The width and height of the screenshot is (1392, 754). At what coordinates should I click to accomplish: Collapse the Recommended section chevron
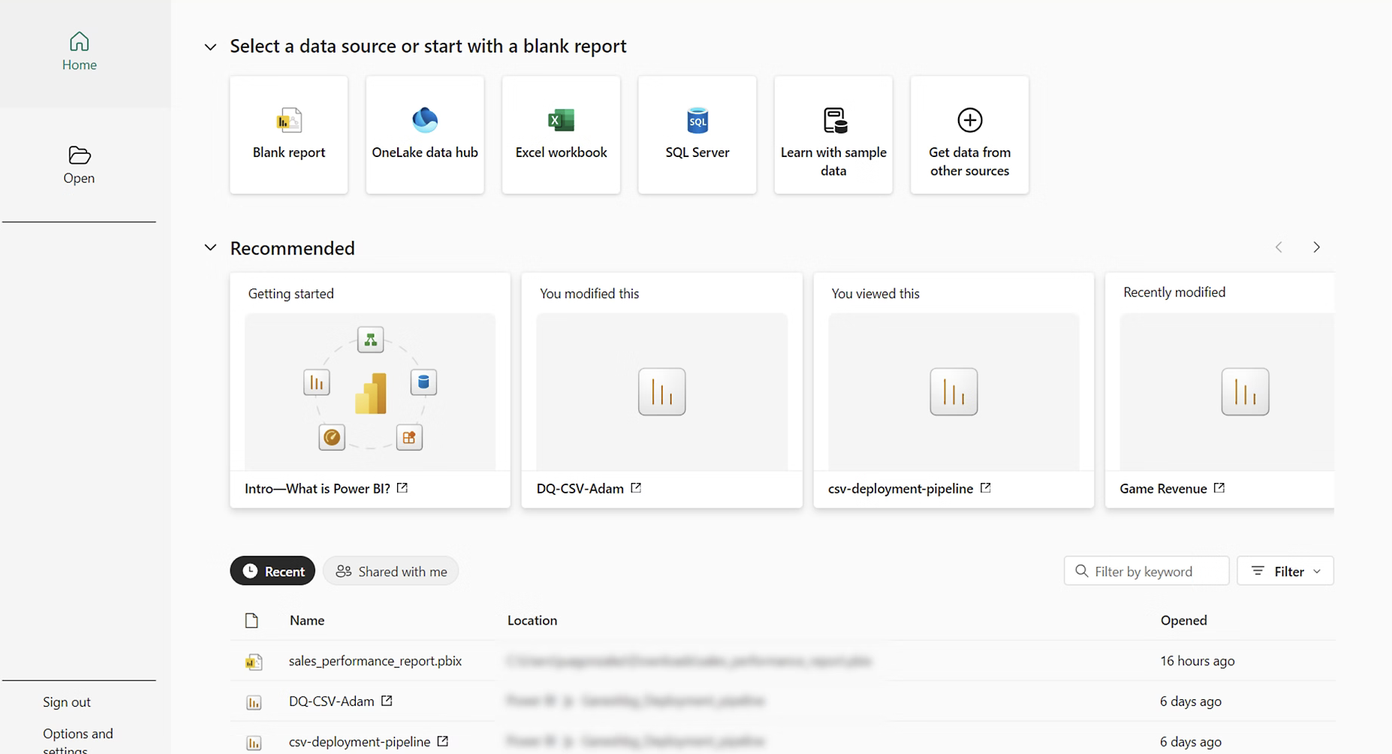pyautogui.click(x=210, y=248)
